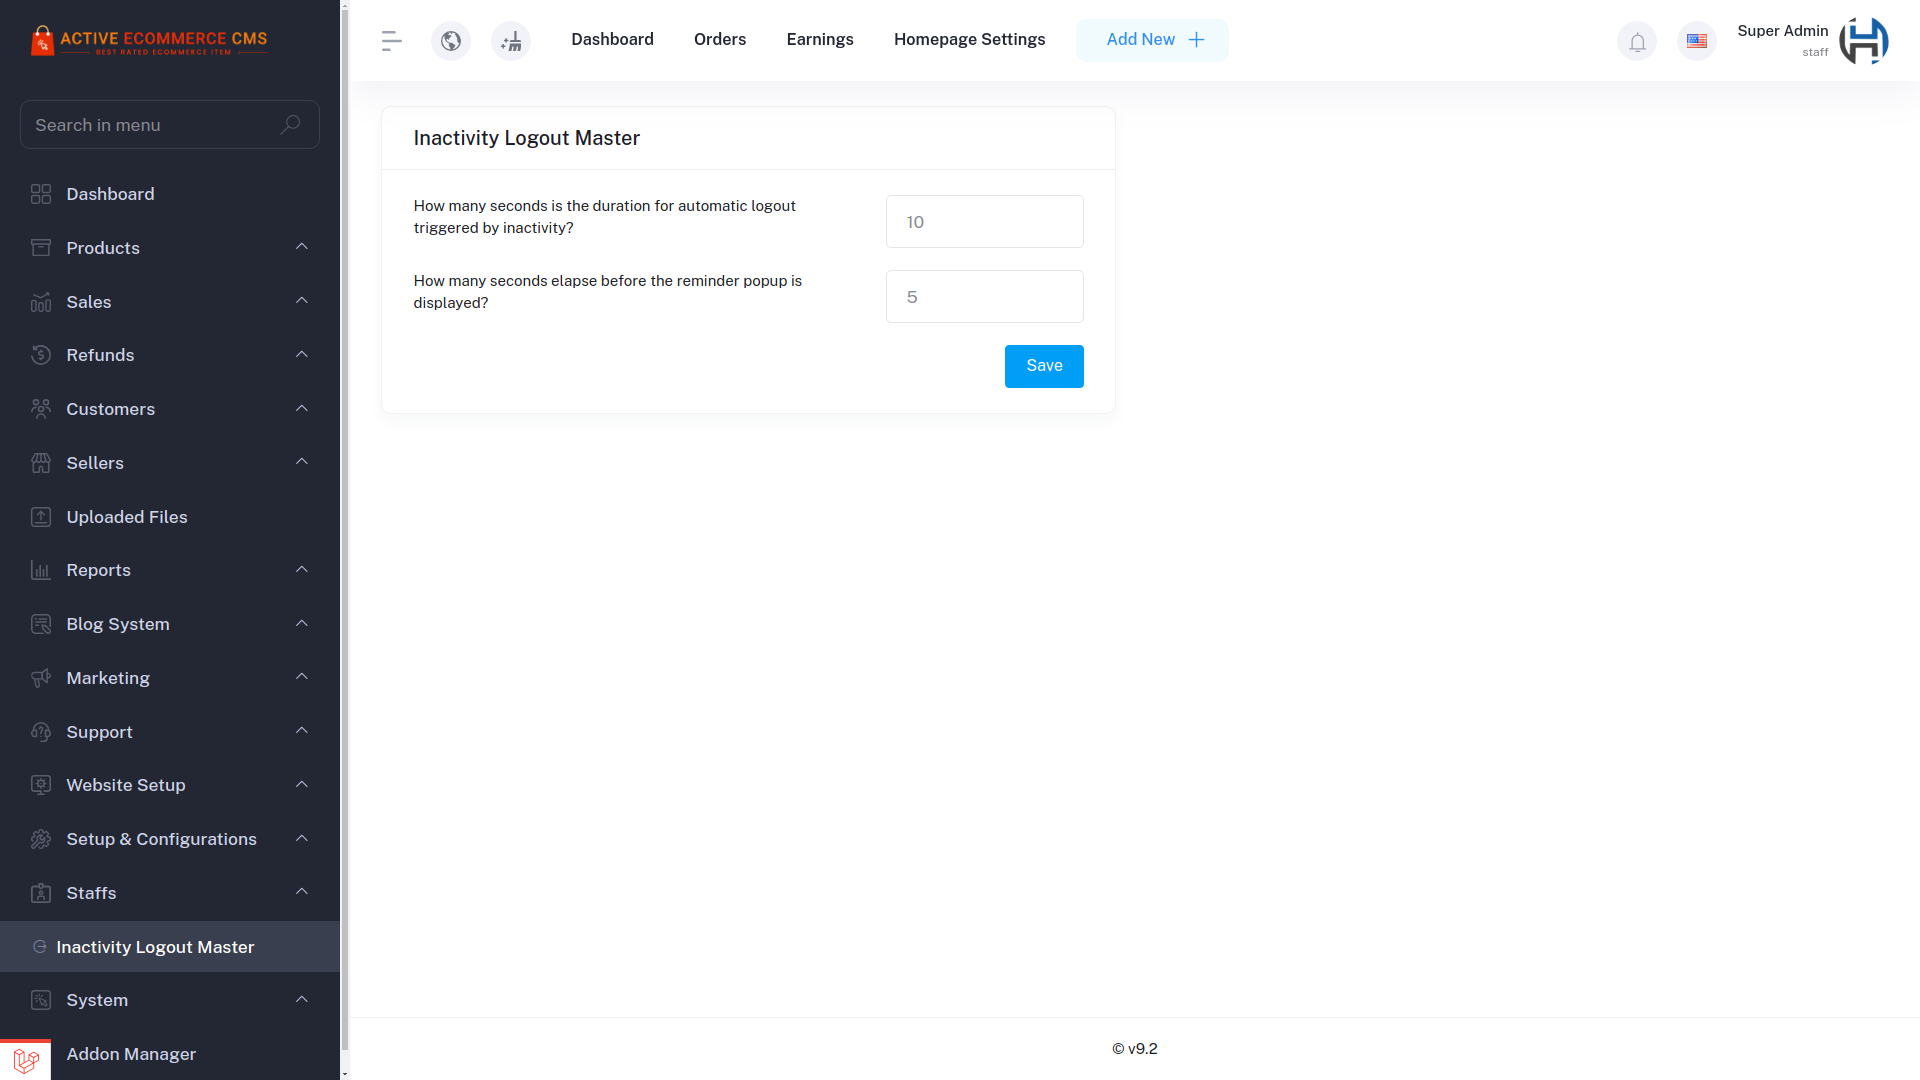Image resolution: width=1920 pixels, height=1080 pixels.
Task: Expand the System sidebar section
Action: 169,1000
